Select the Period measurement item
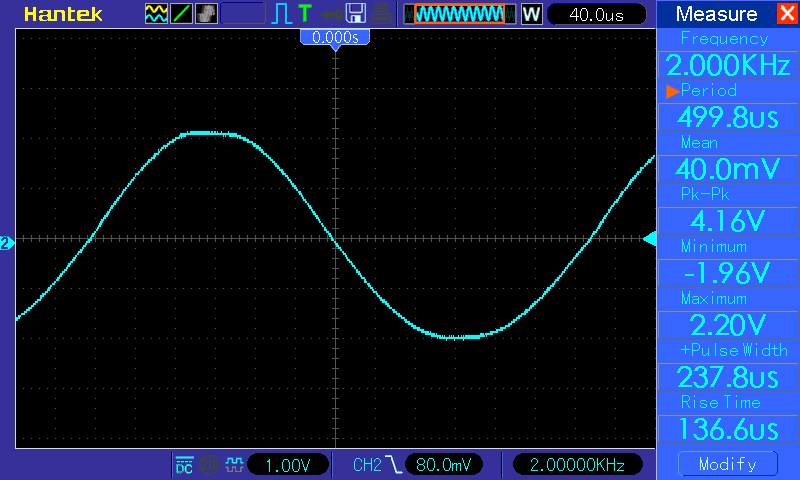The width and height of the screenshot is (800, 480). 709,90
